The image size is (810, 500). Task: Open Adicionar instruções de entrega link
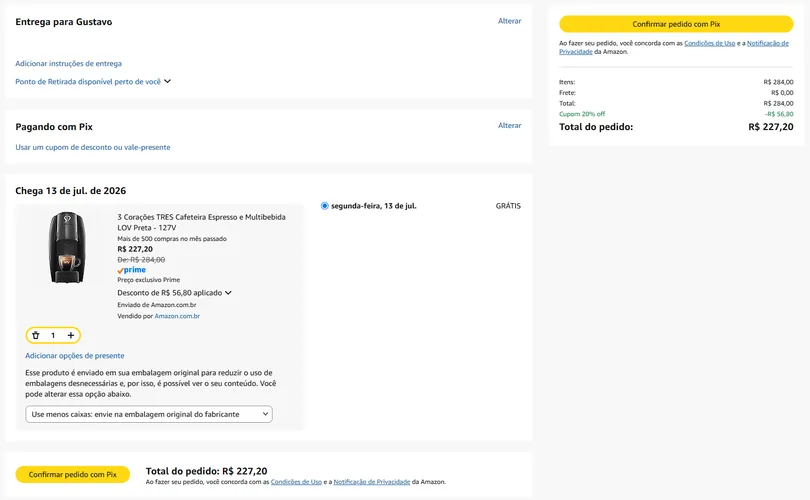click(68, 63)
